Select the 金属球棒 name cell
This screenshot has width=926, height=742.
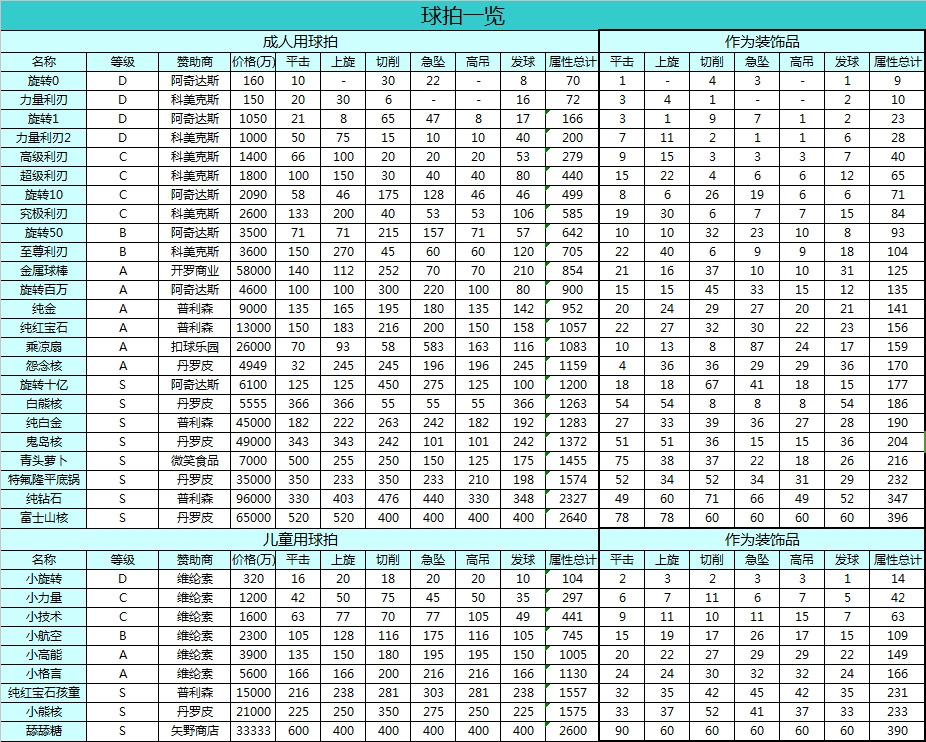coord(44,271)
